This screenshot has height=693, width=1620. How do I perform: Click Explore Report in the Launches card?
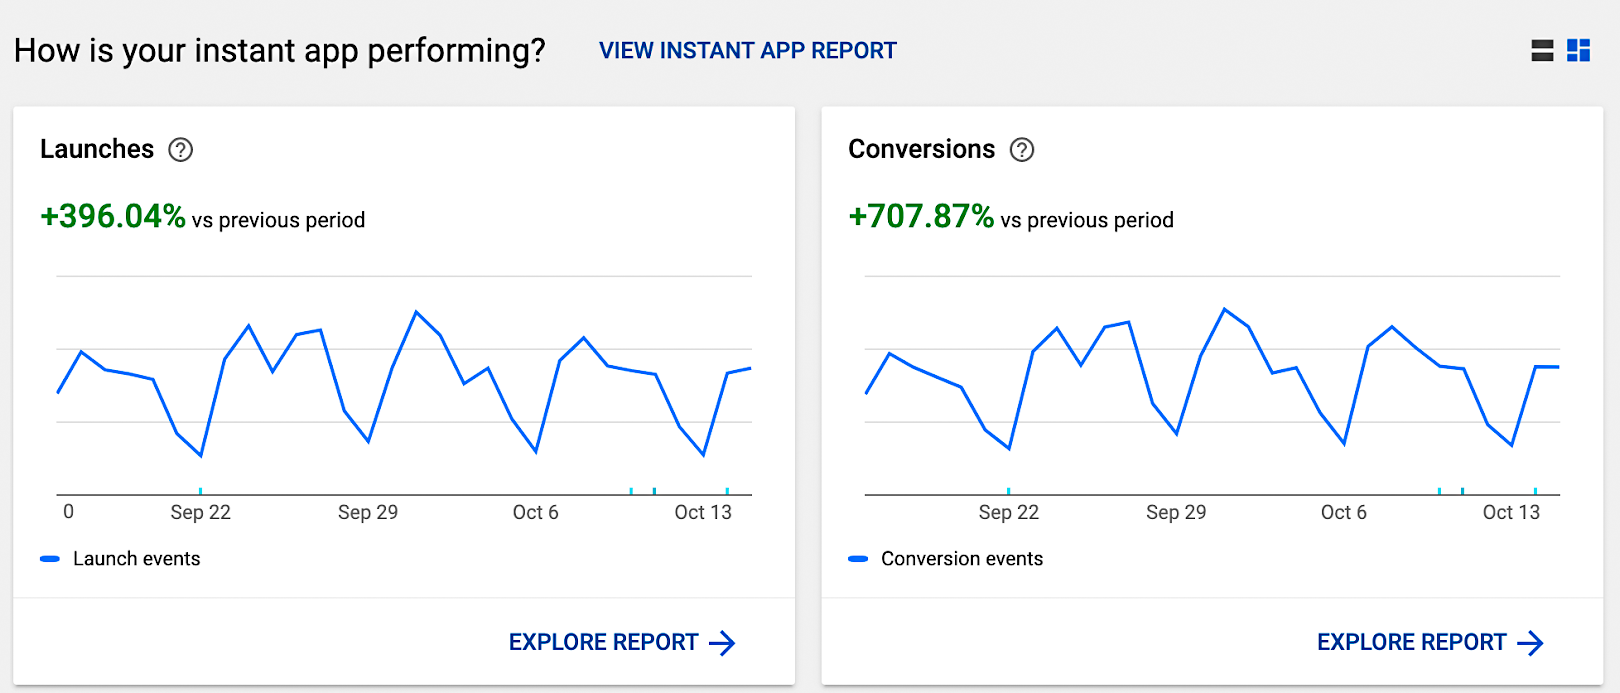(622, 642)
